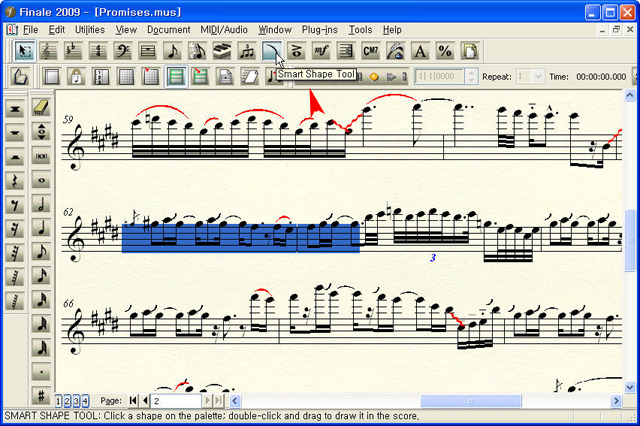Click the measure position field 1|1|0000
The image size is (640, 426).
pos(440,76)
